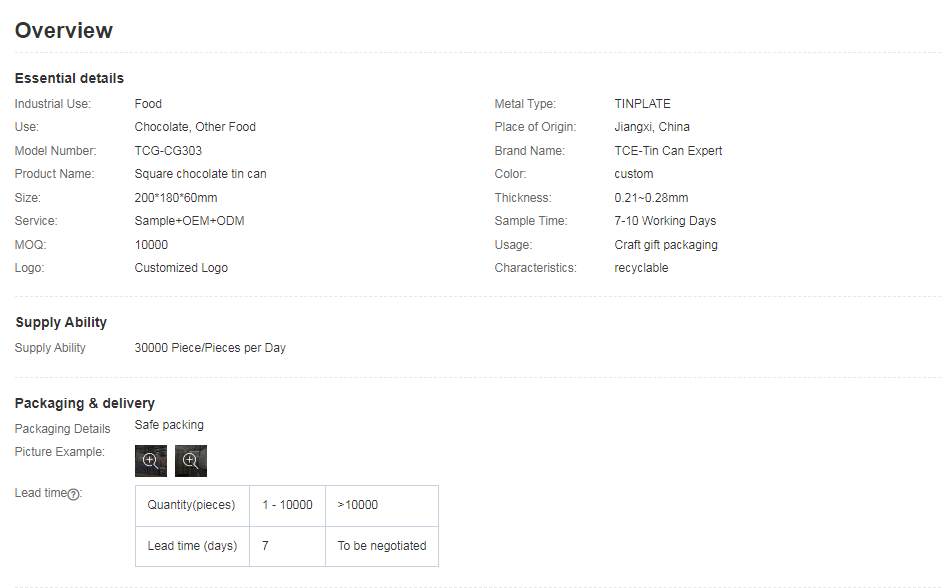Click the Packaging & delivery section heading

tap(84, 403)
